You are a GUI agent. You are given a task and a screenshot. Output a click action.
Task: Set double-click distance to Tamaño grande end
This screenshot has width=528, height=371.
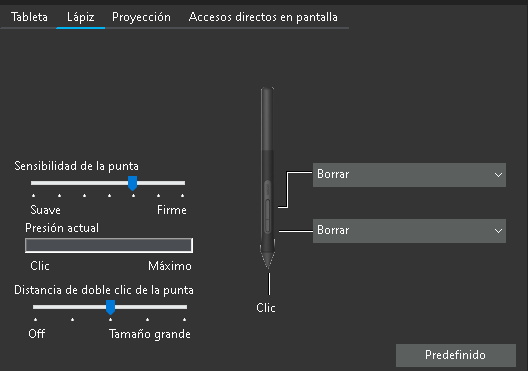pyautogui.click(x=185, y=307)
